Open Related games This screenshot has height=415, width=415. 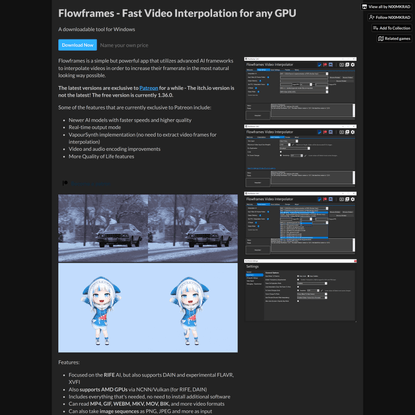coord(394,39)
